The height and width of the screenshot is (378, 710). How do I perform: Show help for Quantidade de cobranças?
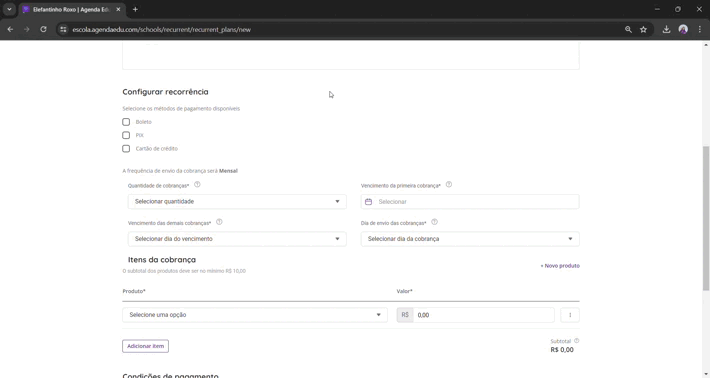click(x=197, y=185)
